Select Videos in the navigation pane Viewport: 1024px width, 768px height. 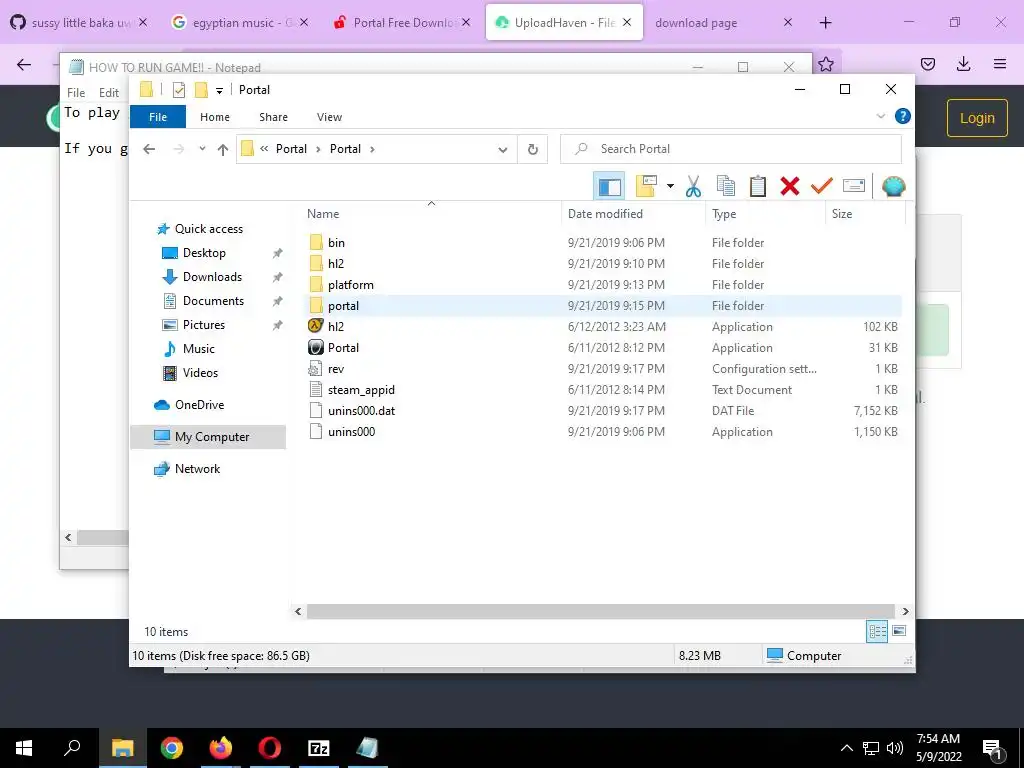pyautogui.click(x=200, y=373)
